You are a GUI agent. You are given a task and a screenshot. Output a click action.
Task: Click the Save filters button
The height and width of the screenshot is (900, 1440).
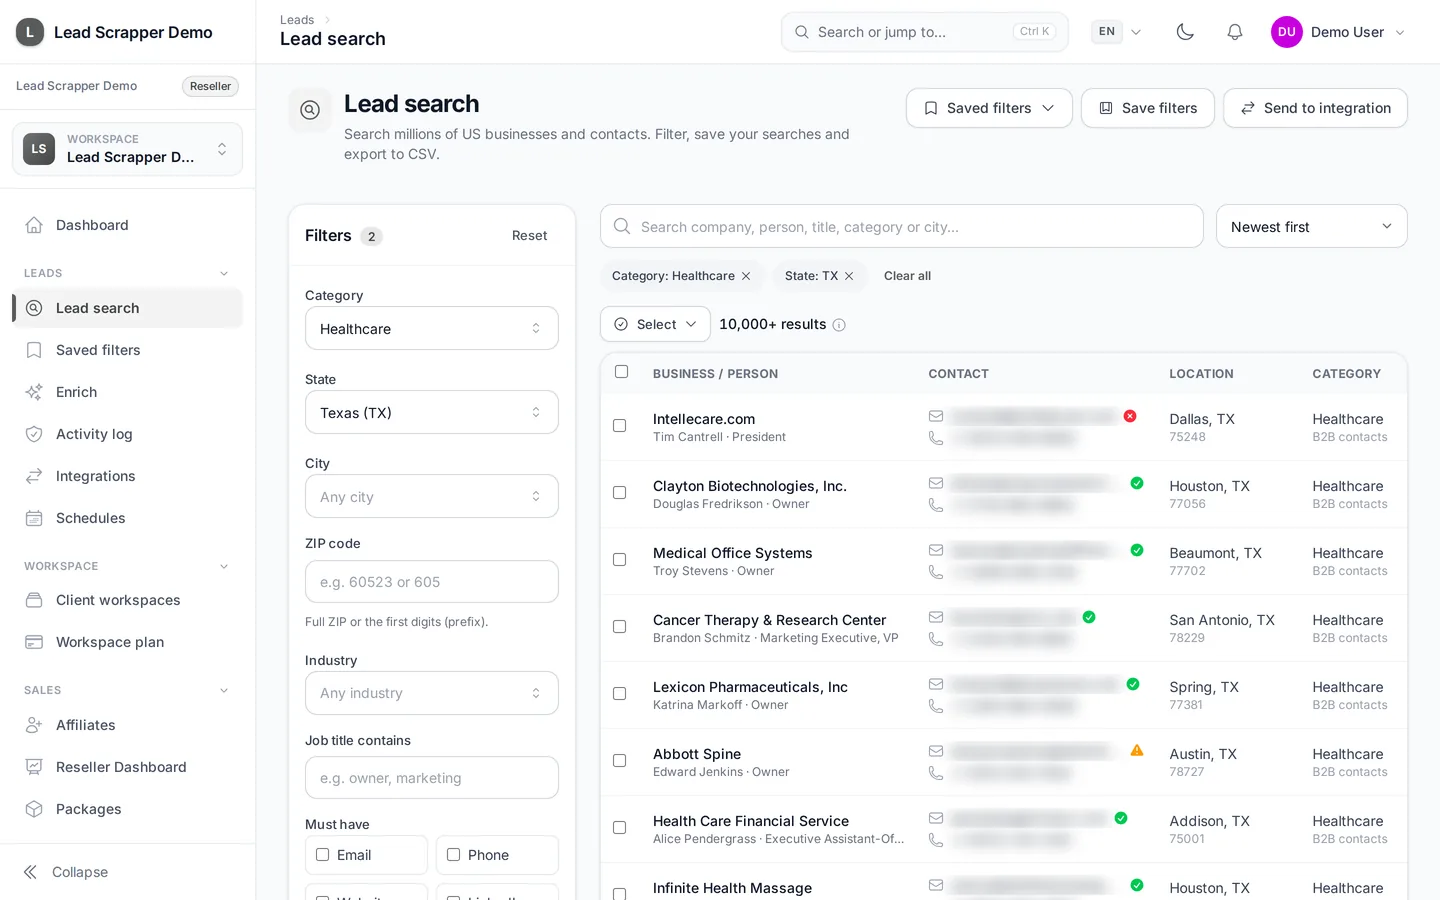[x=1147, y=108]
